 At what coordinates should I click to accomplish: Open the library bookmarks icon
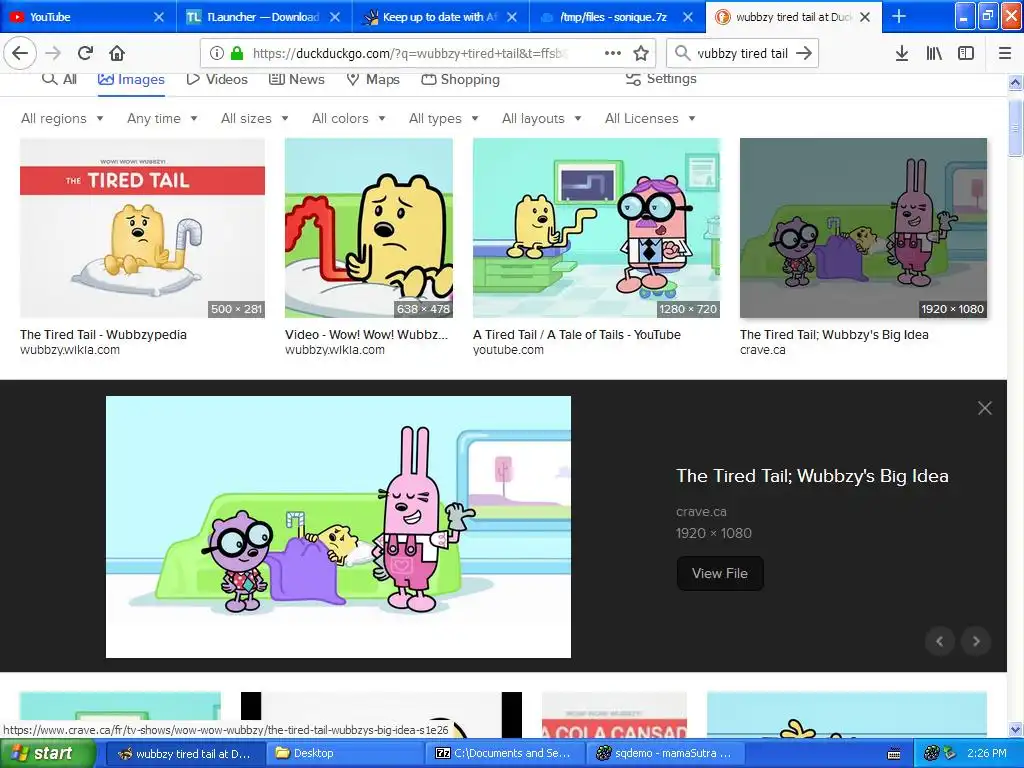click(934, 54)
